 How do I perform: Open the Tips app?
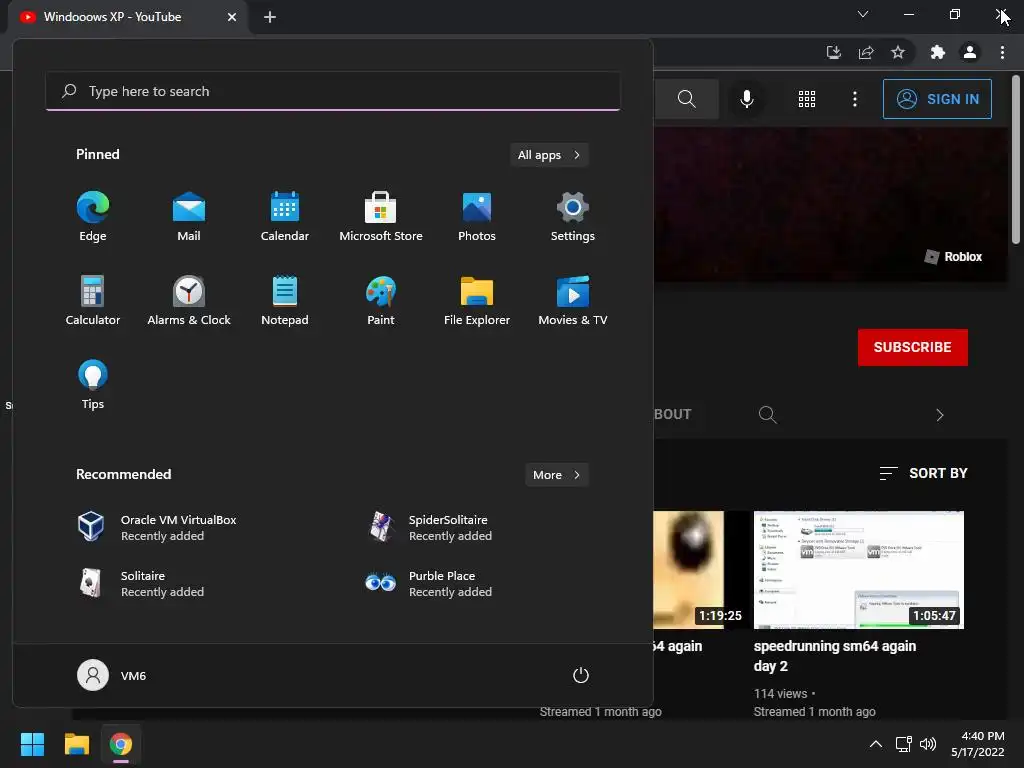pos(93,385)
